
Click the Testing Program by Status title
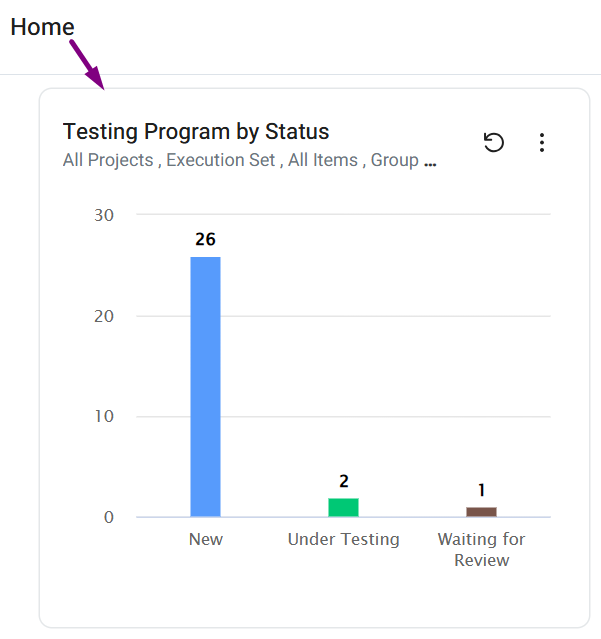point(196,132)
